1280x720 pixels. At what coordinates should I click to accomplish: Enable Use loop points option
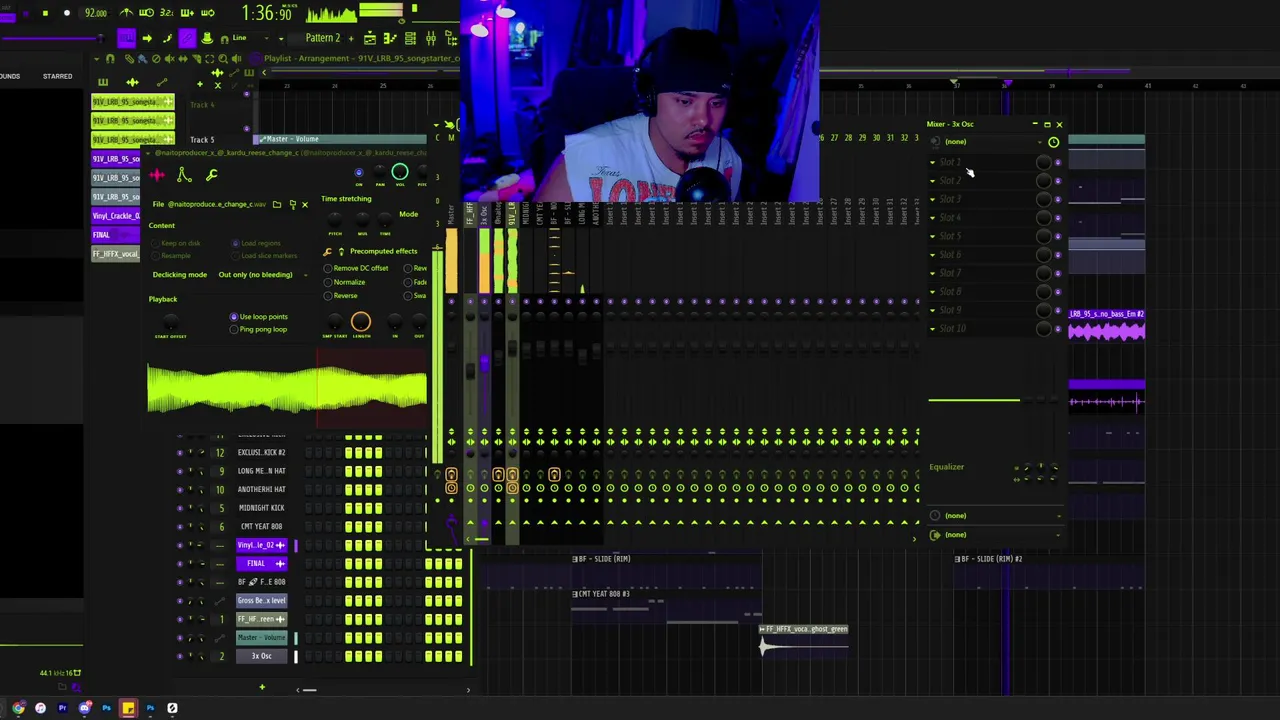[258, 317]
